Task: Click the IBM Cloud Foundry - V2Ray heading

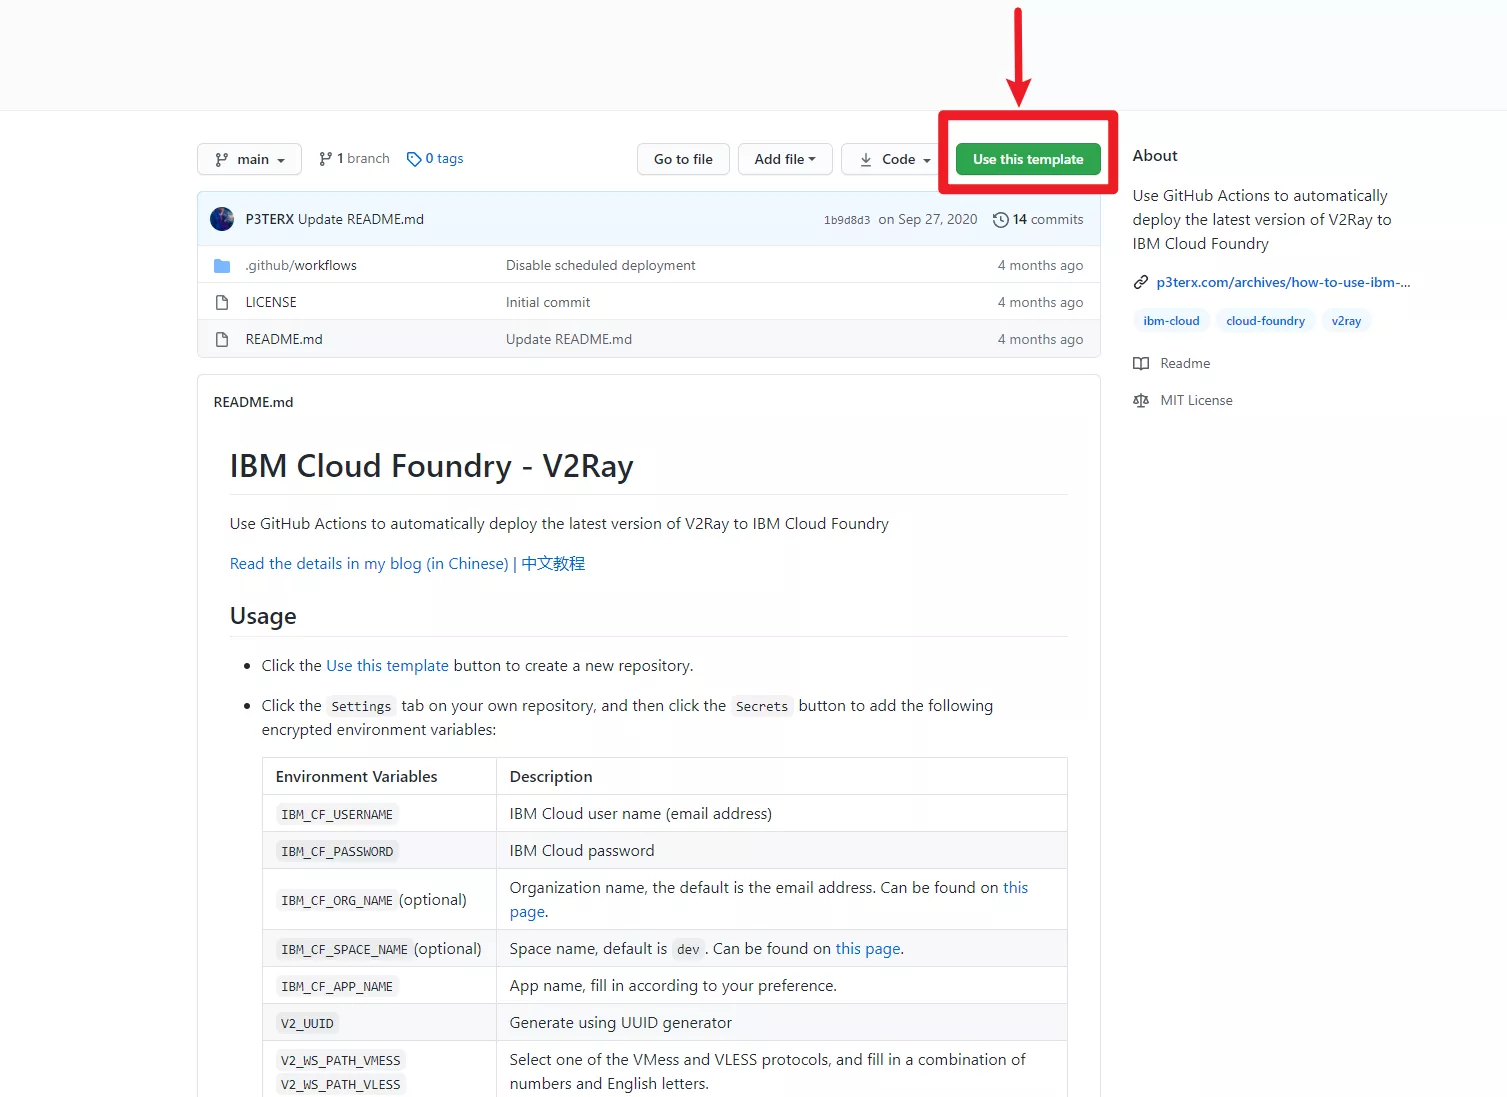Action: (432, 466)
